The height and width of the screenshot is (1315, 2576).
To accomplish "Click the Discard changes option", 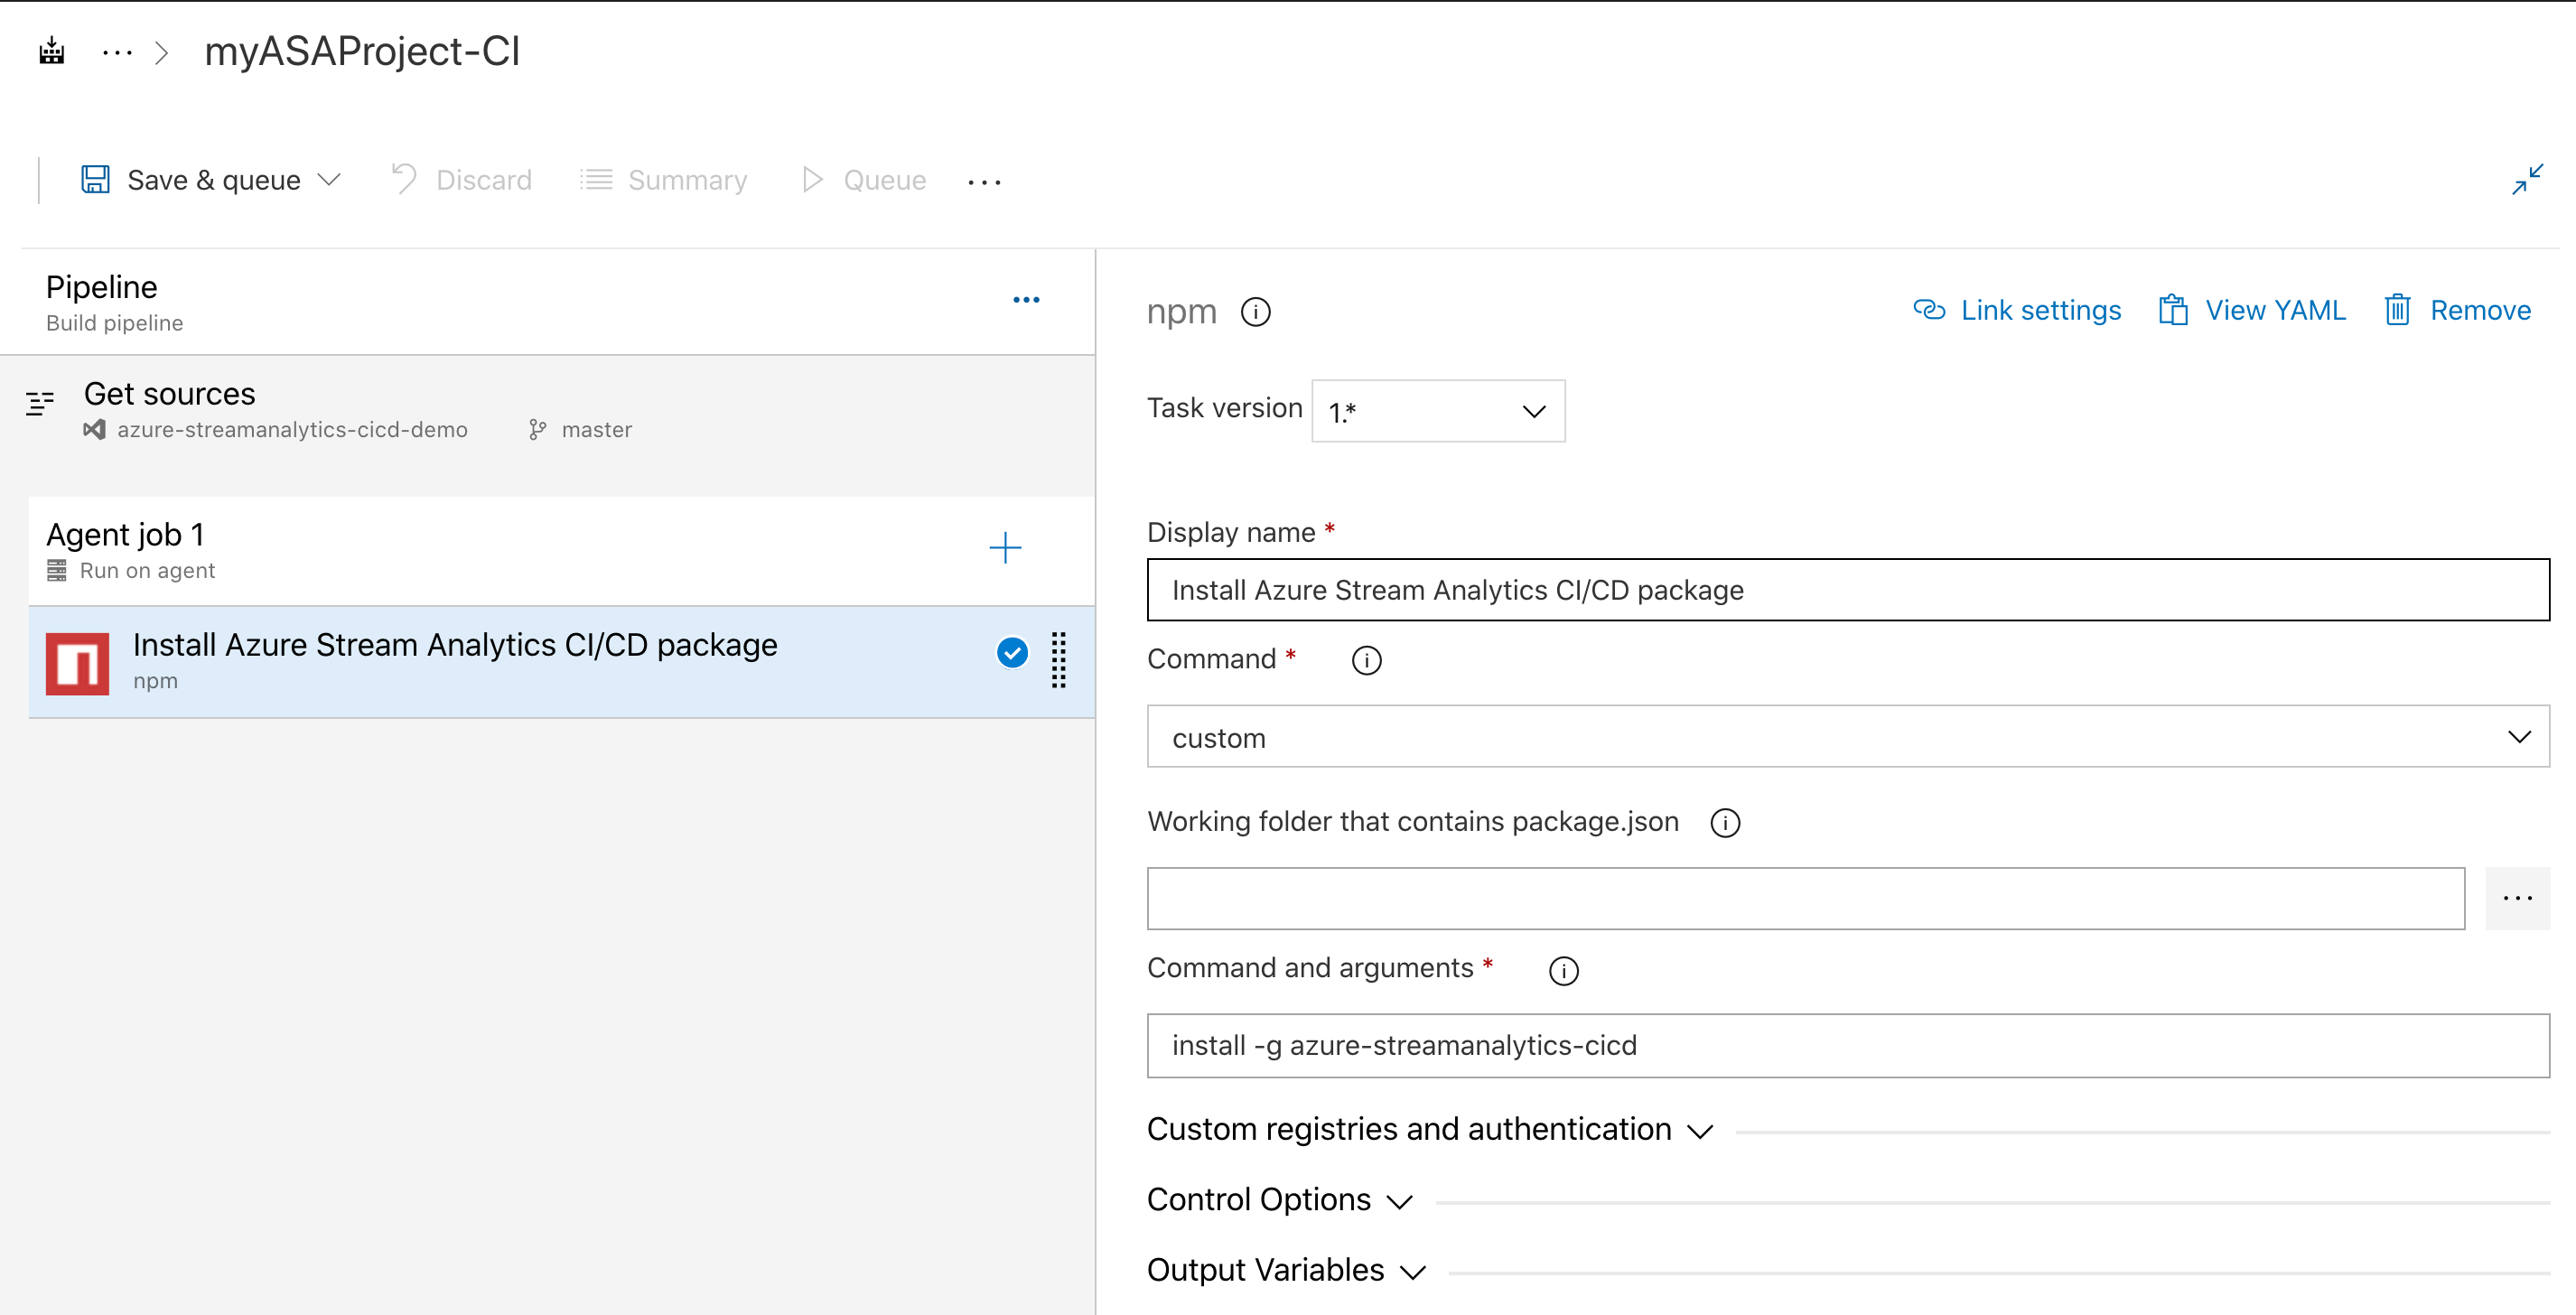I will (462, 180).
